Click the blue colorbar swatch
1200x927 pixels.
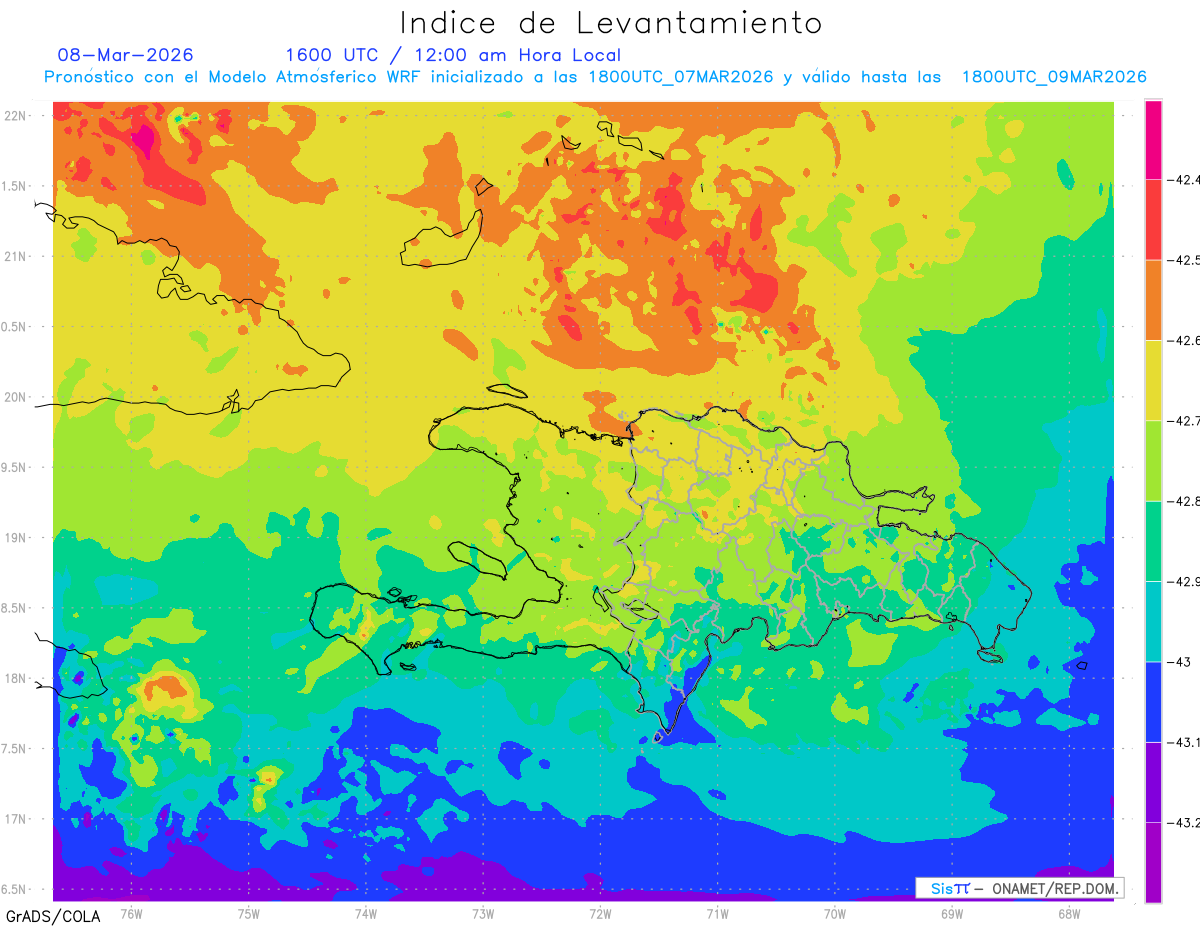pyautogui.click(x=1153, y=701)
